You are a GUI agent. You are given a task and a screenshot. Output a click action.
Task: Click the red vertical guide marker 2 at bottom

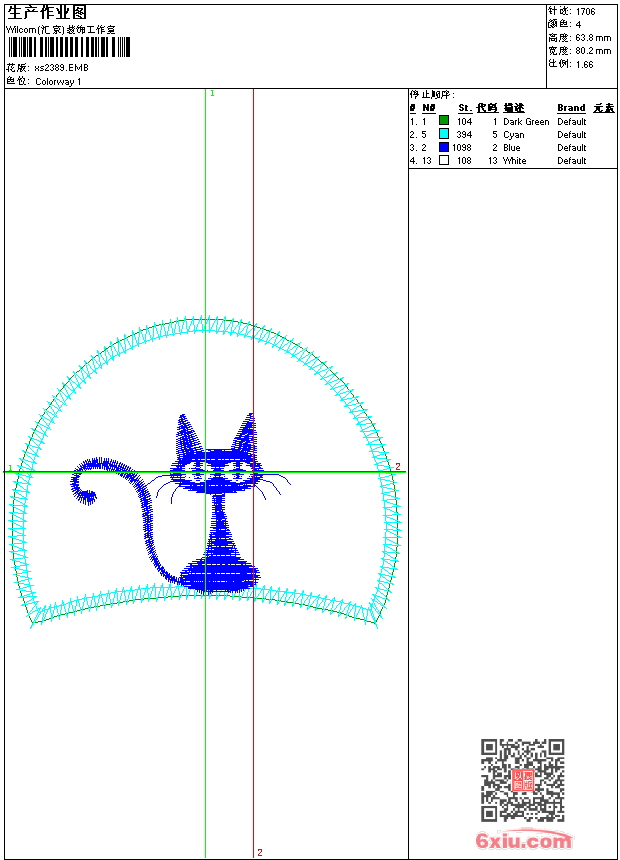(x=260, y=852)
